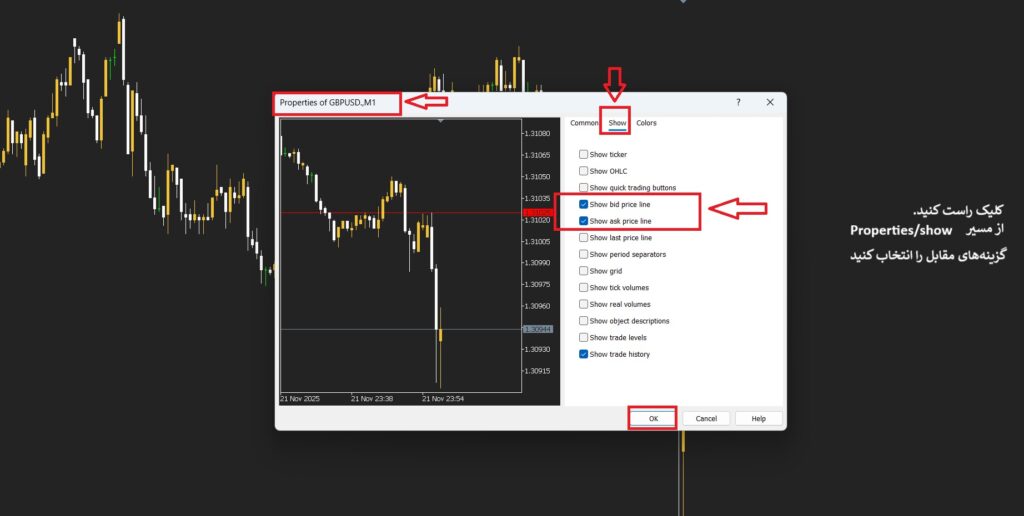Toggle the Show OHLC checkbox
This screenshot has height=516, width=1024.
point(584,171)
